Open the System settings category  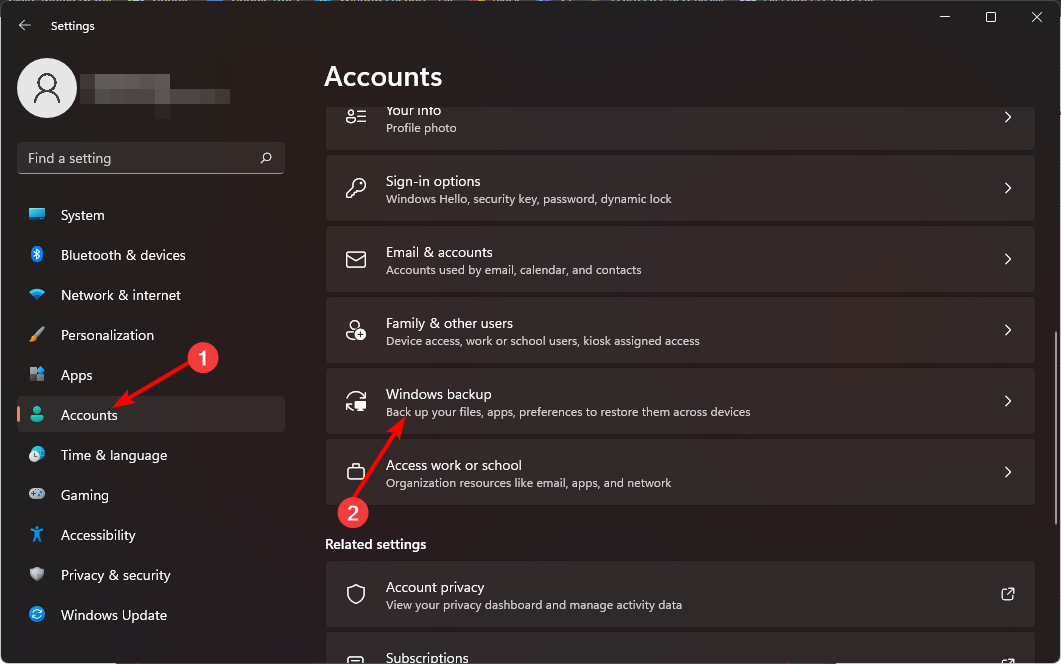[x=82, y=215]
